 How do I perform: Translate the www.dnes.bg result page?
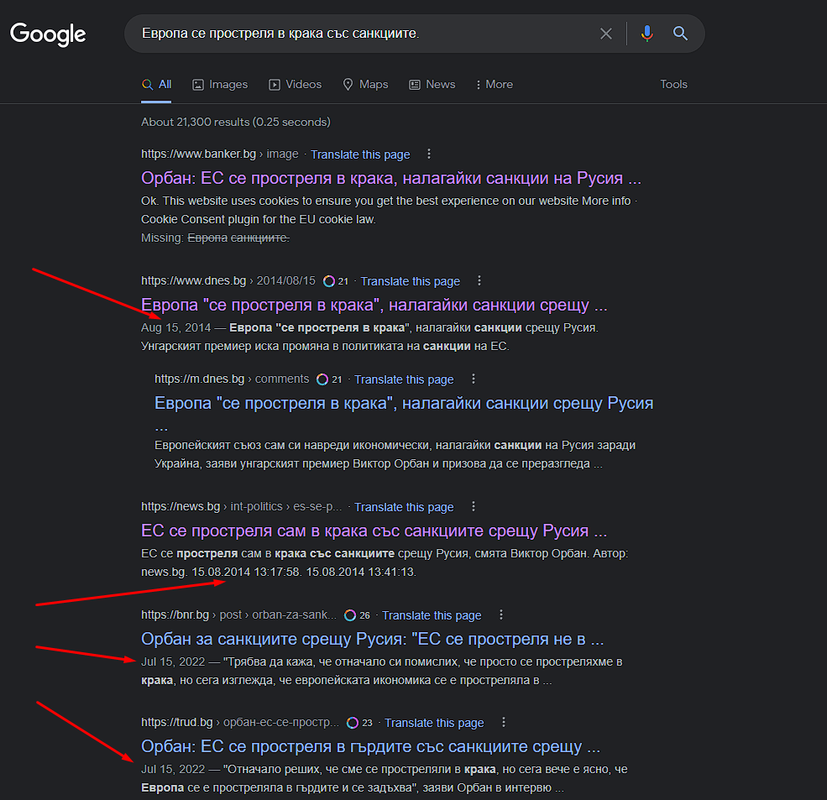click(410, 281)
